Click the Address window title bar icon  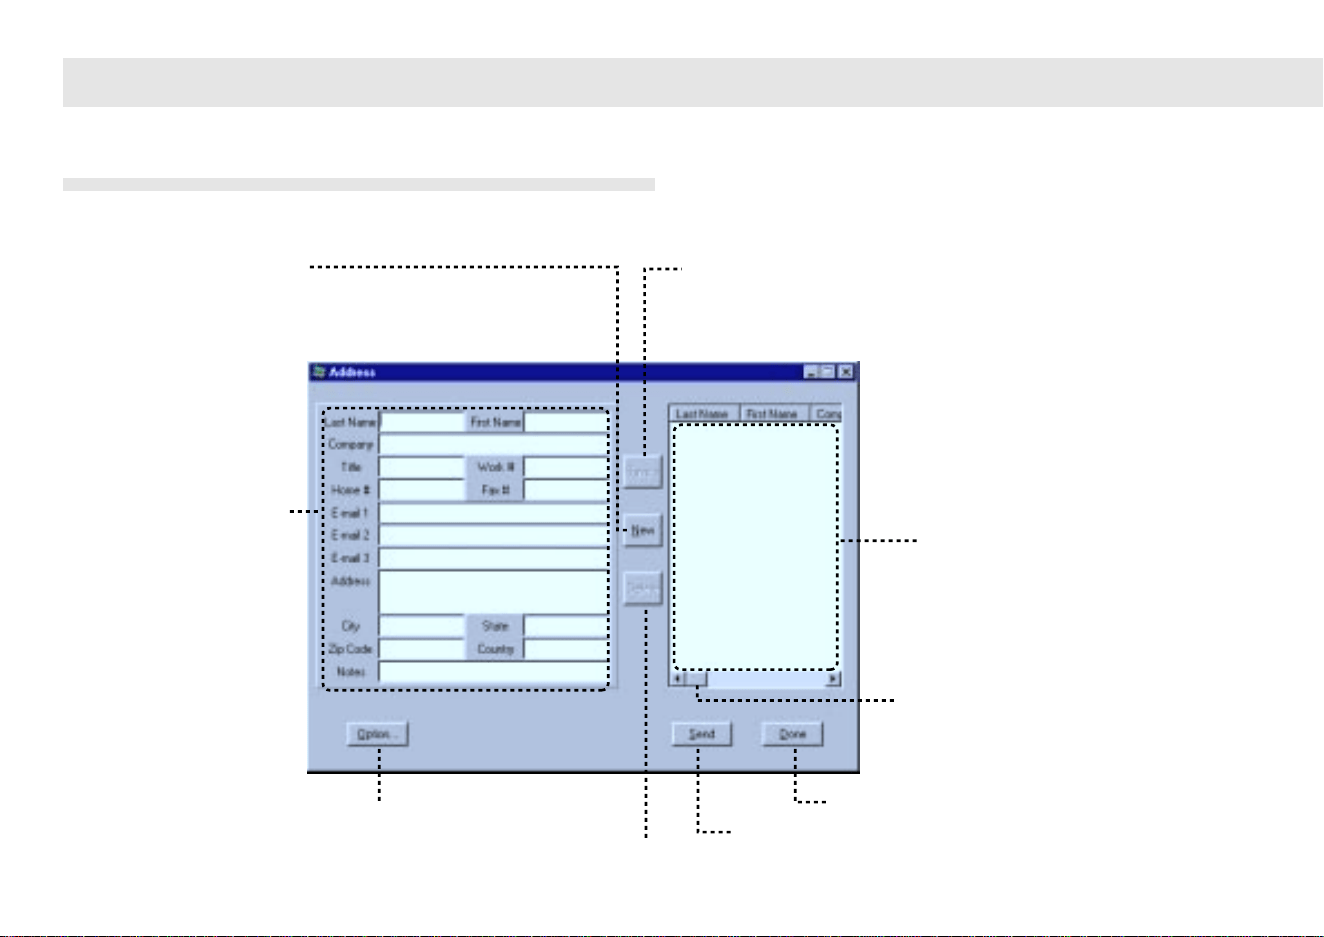click(x=319, y=372)
